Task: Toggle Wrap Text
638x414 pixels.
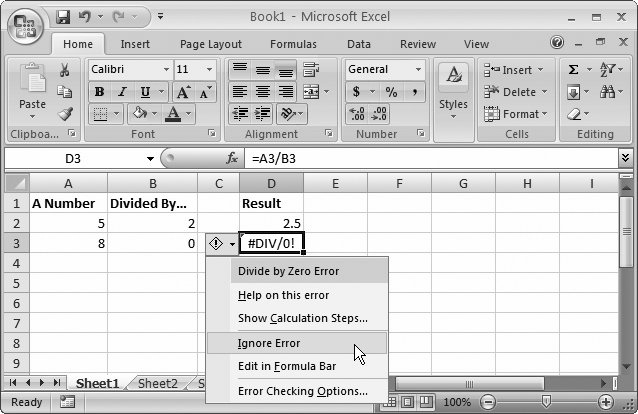Action: tap(311, 70)
